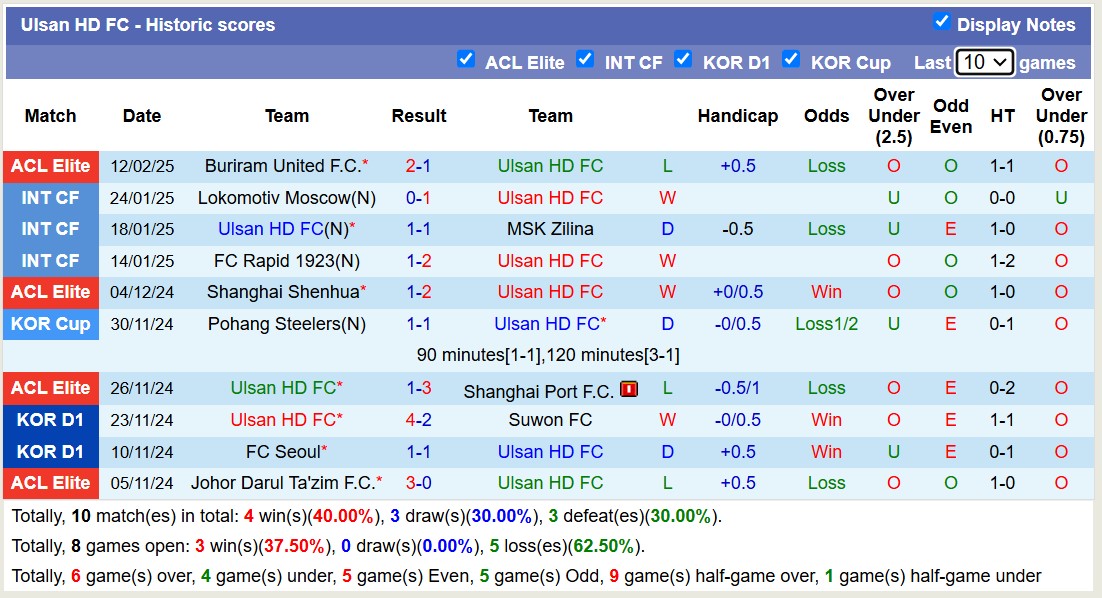Open Buriram United F.C. team link

[x=282, y=166]
